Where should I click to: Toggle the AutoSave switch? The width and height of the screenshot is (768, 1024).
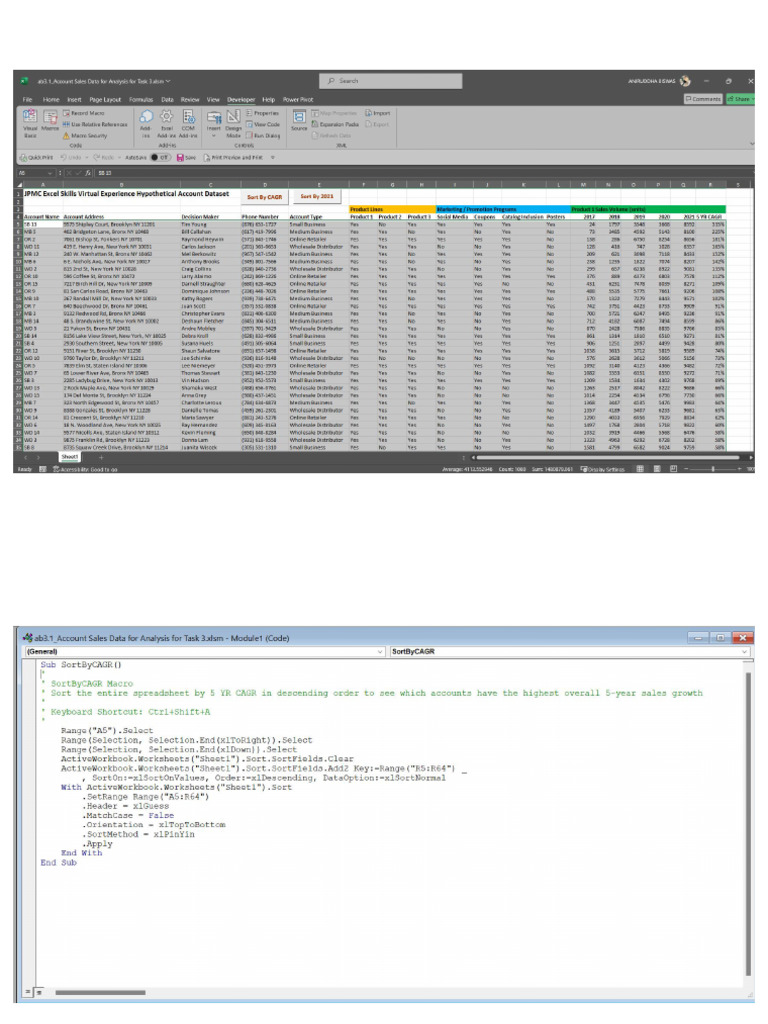click(158, 157)
